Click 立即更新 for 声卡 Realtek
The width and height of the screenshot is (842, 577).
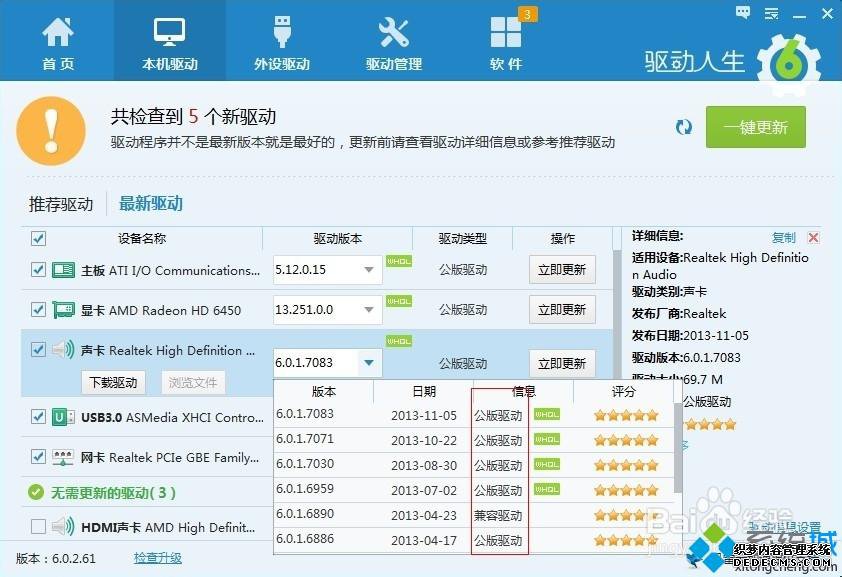coord(562,363)
